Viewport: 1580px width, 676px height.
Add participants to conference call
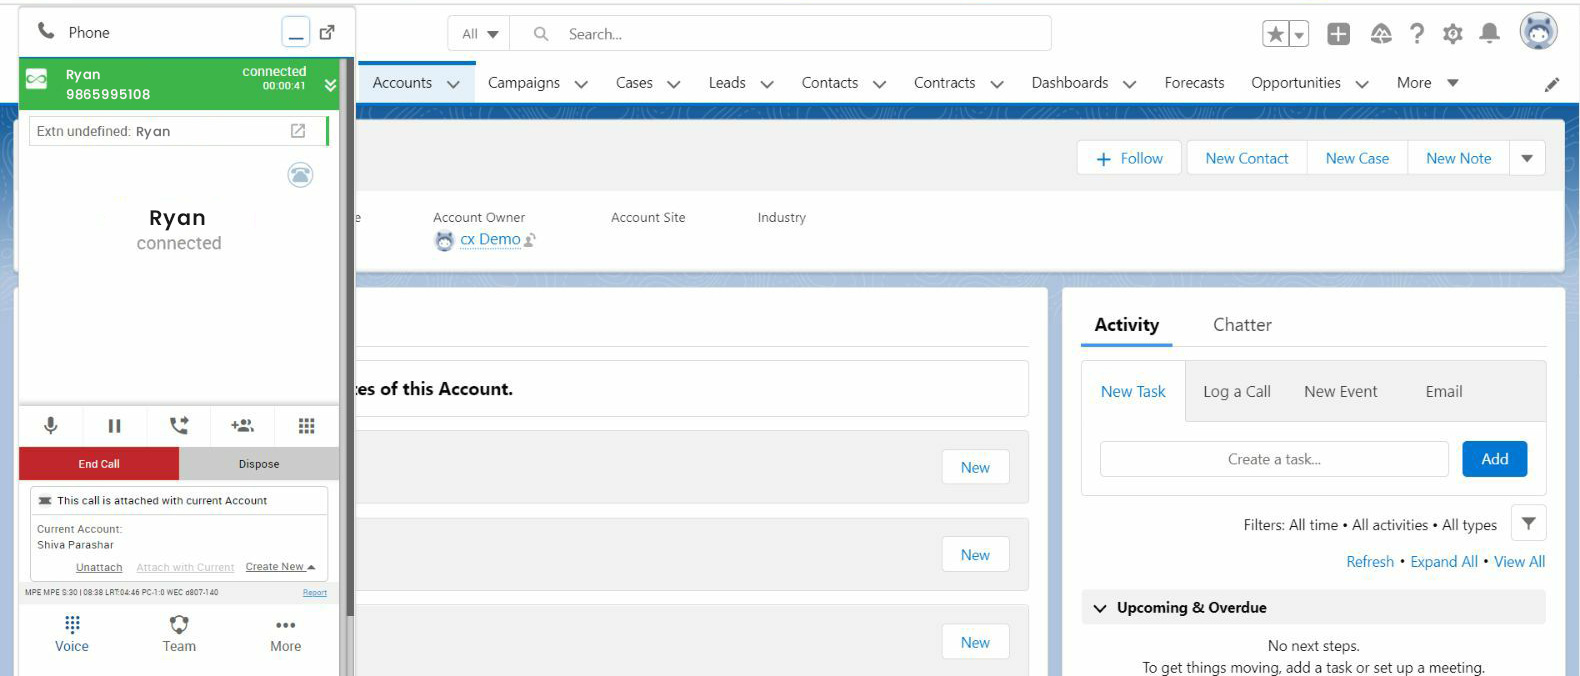point(242,425)
